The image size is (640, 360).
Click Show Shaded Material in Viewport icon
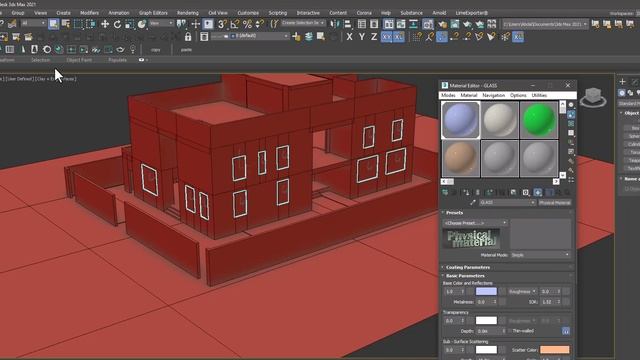[x=538, y=192]
